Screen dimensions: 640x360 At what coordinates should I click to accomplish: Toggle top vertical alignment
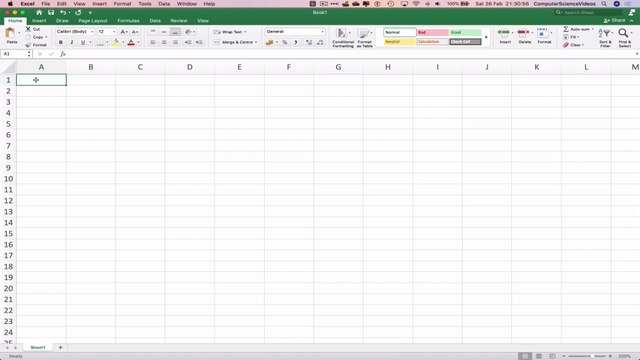pyautogui.click(x=153, y=32)
